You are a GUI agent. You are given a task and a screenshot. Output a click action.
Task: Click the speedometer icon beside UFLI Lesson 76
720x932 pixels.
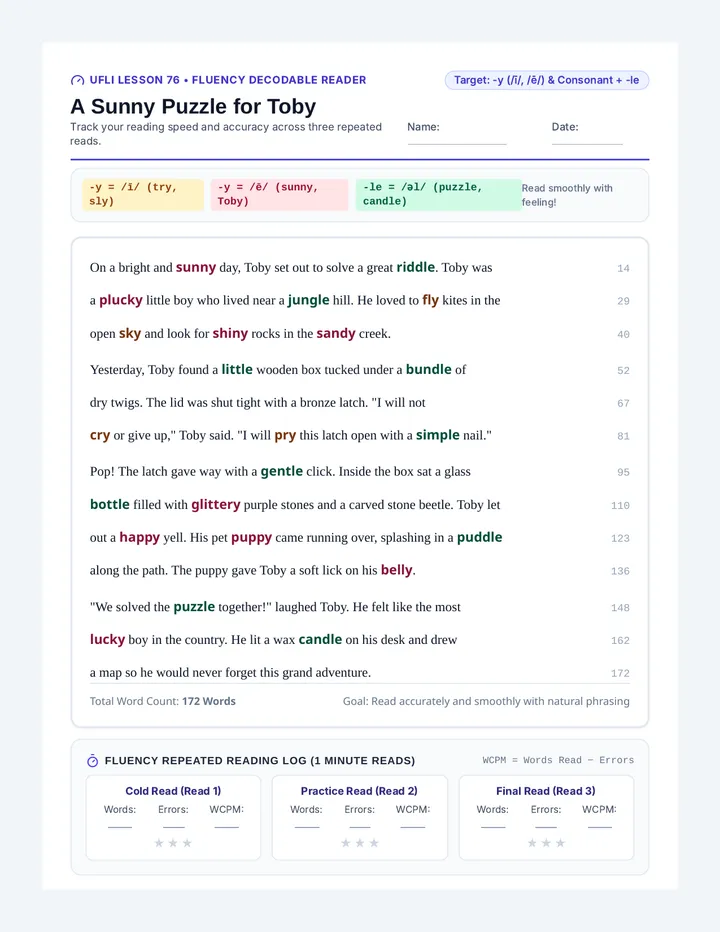pos(77,80)
